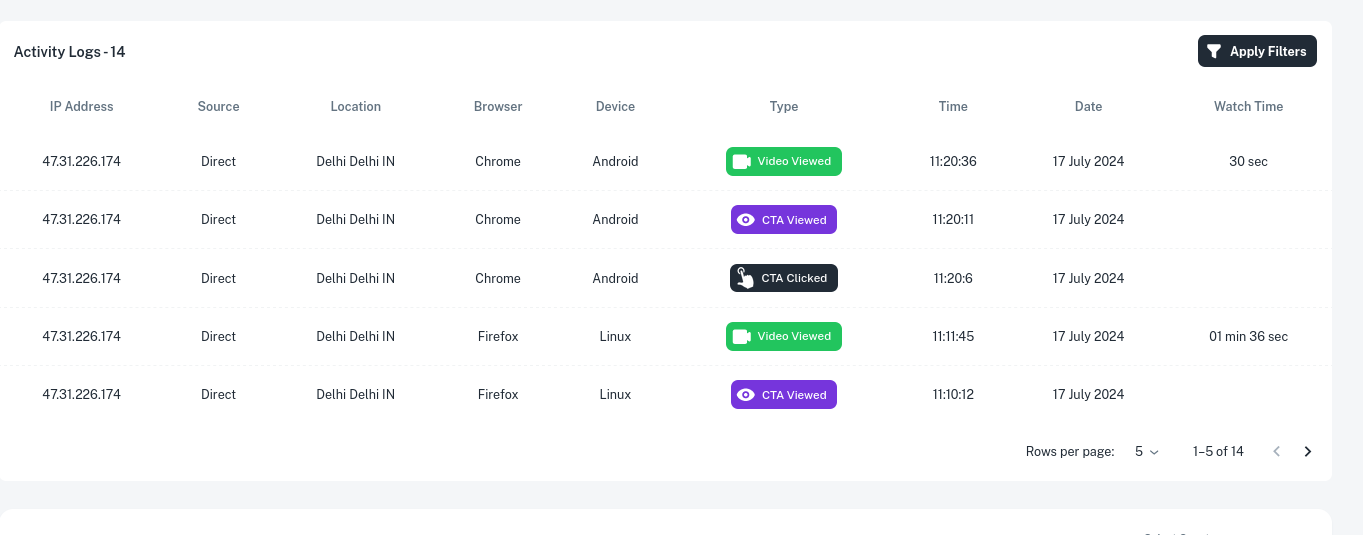Select the Firefox Linux row at 11:11:45
This screenshot has width=1363, height=535.
tap(666, 337)
